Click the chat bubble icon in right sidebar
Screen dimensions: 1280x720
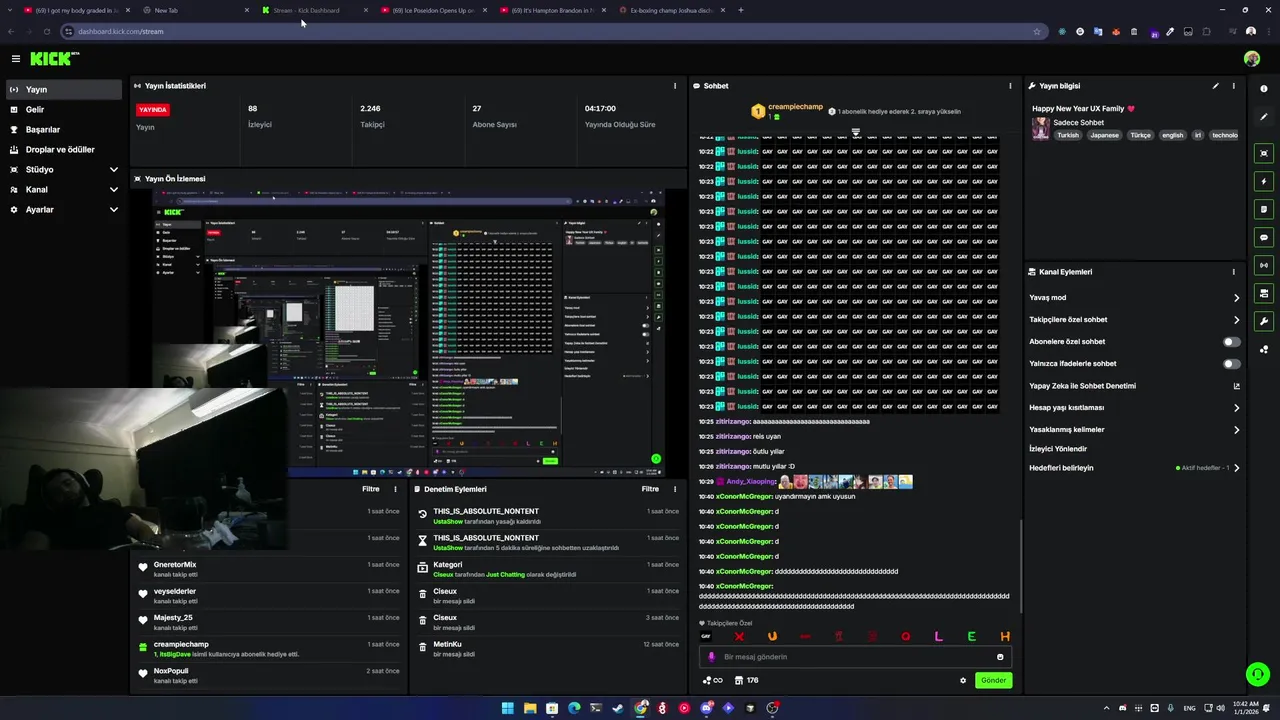[x=1264, y=238]
